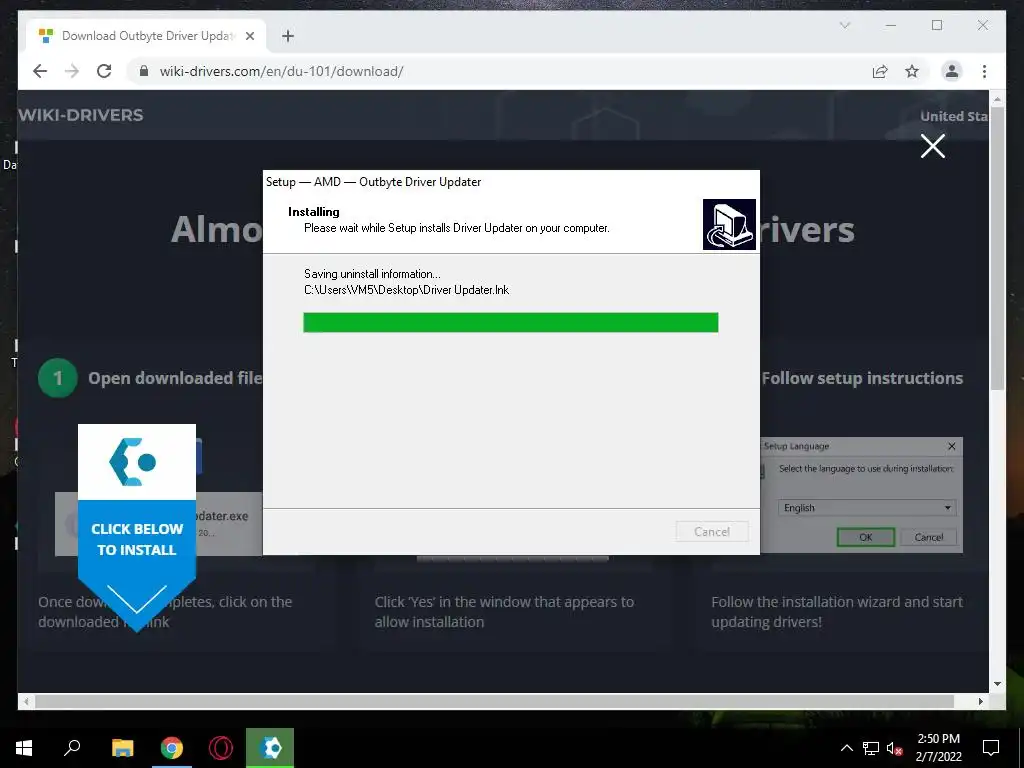Click the scroll-down arrow of the page
The width and height of the screenshot is (1024, 768).
point(997,684)
